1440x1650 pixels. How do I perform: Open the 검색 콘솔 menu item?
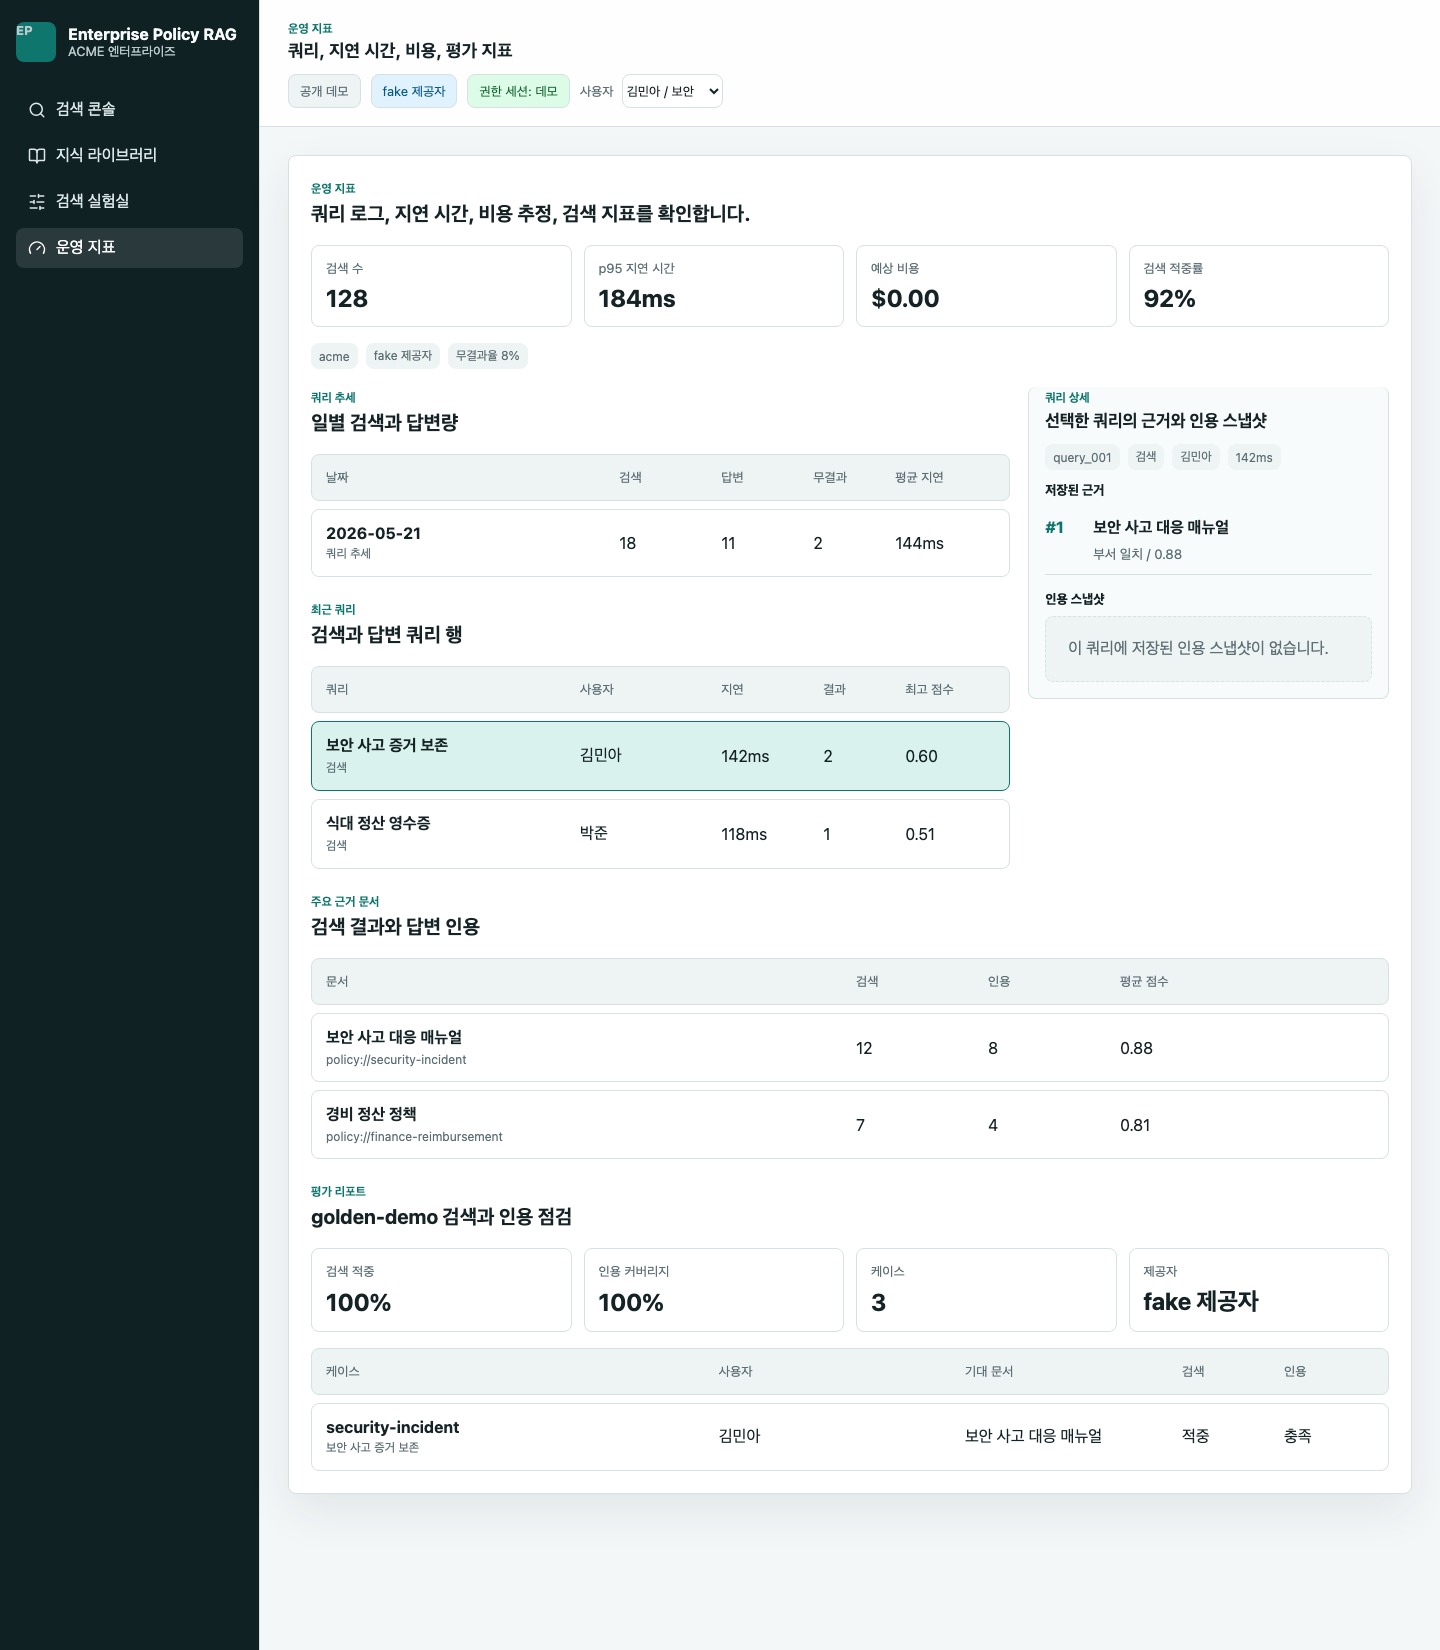pos(129,110)
